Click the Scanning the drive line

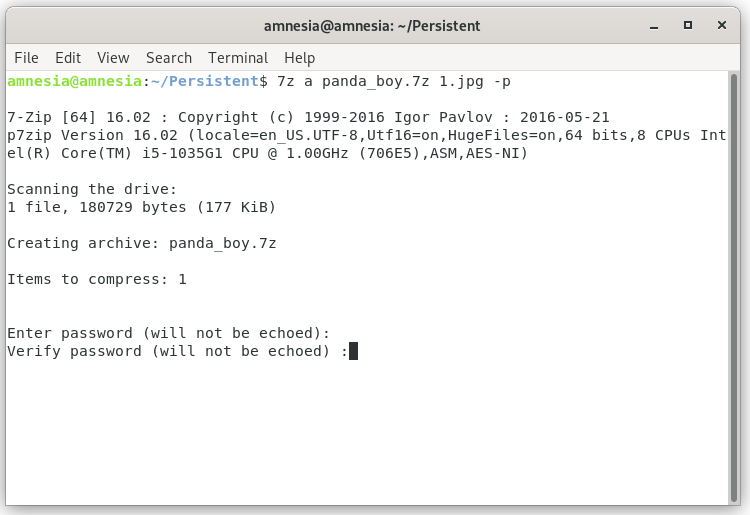tap(92, 189)
